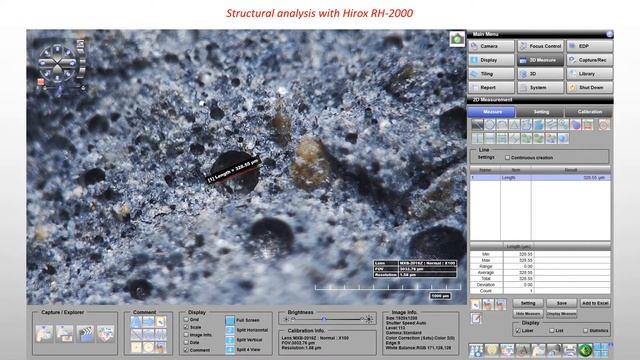Screen dimensions: 640x360
Task: Select the parallel lines measurement tool
Action: pyautogui.click(x=551, y=125)
